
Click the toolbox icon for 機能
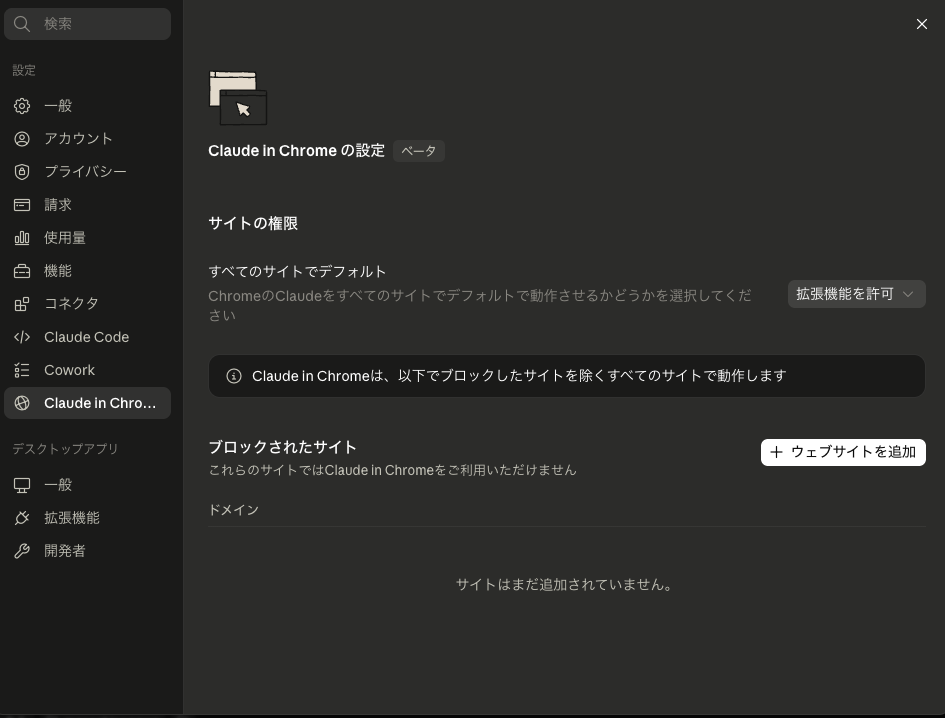(22, 271)
